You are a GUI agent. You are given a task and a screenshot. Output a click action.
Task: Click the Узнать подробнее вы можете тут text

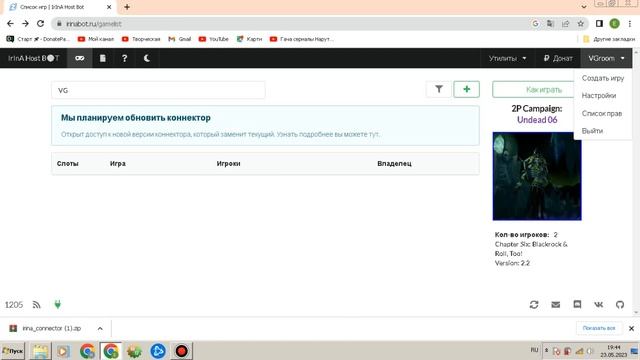328,134
